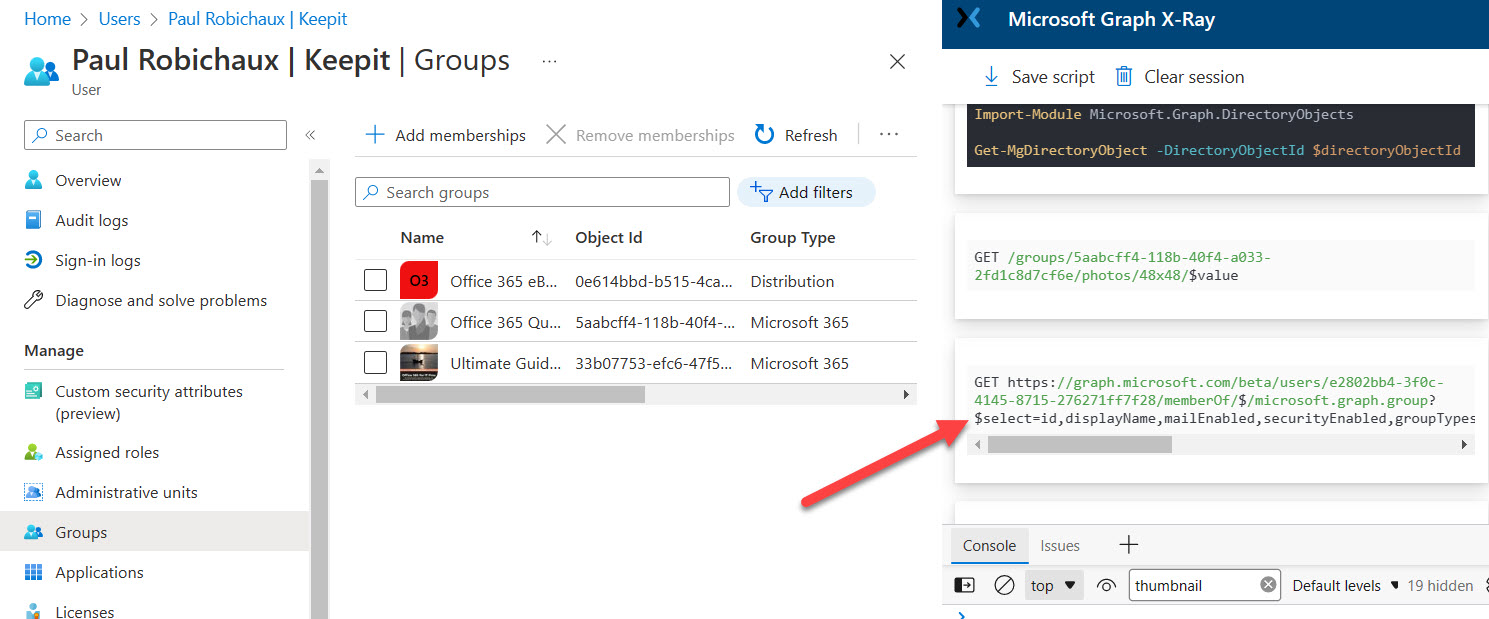The width and height of the screenshot is (1489, 619).
Task: Click the memberOf GET request text
Action: tap(1225, 400)
